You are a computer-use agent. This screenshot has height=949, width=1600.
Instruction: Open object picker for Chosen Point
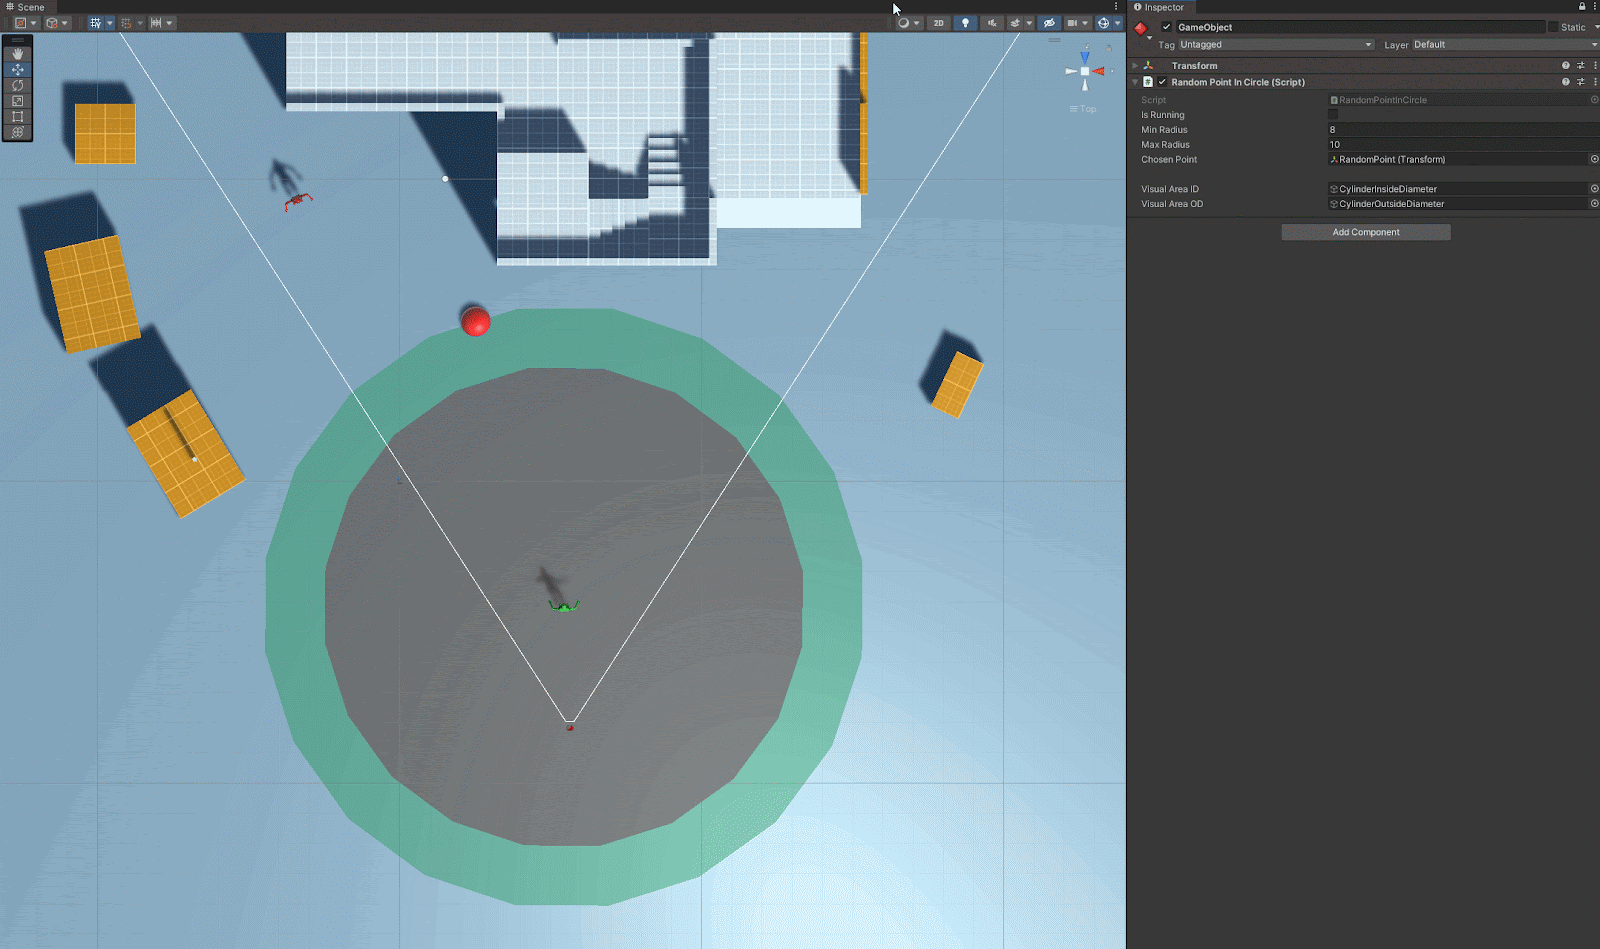pyautogui.click(x=1594, y=159)
